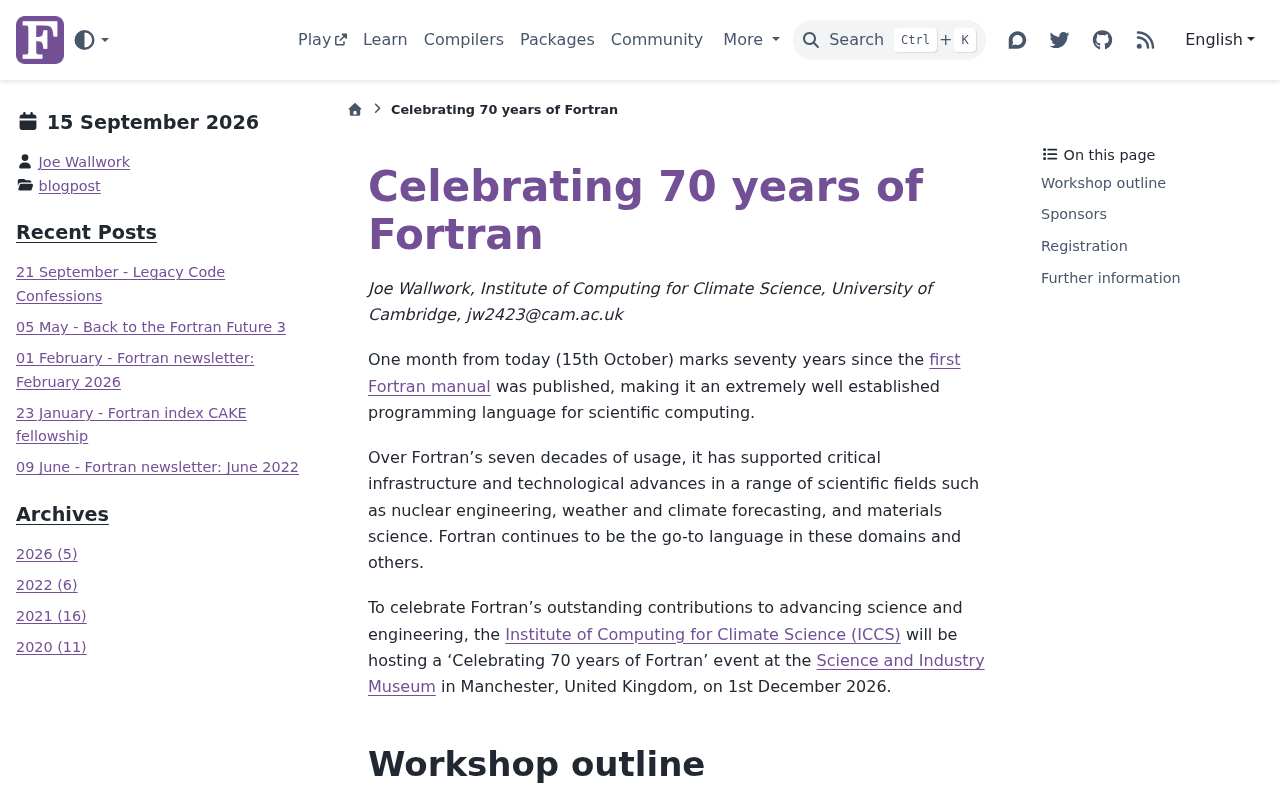Open the Fortran index CAKE fellowship post

tap(131, 425)
